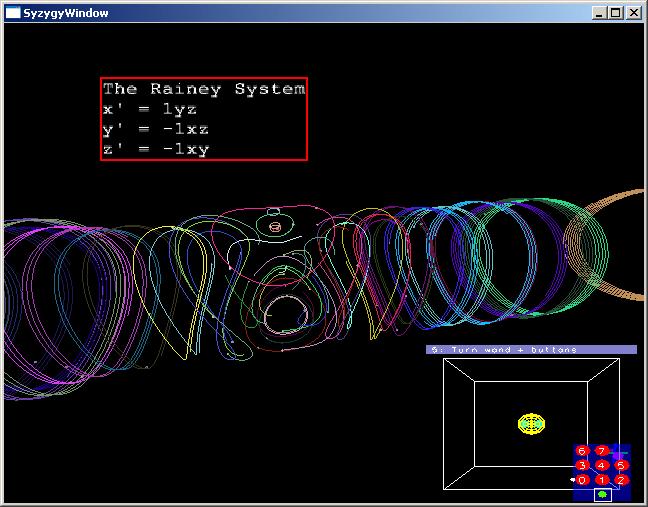Click the x' = 1yz equation line
The width and height of the screenshot is (648, 507).
coord(150,109)
